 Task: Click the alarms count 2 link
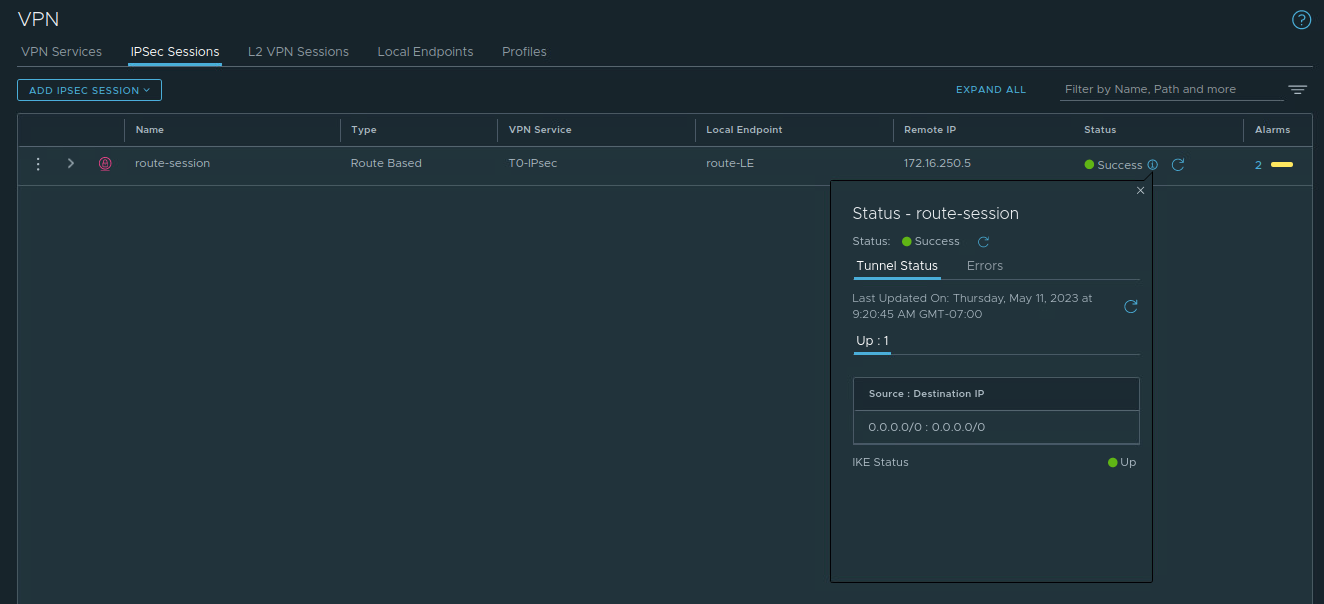tap(1258, 165)
